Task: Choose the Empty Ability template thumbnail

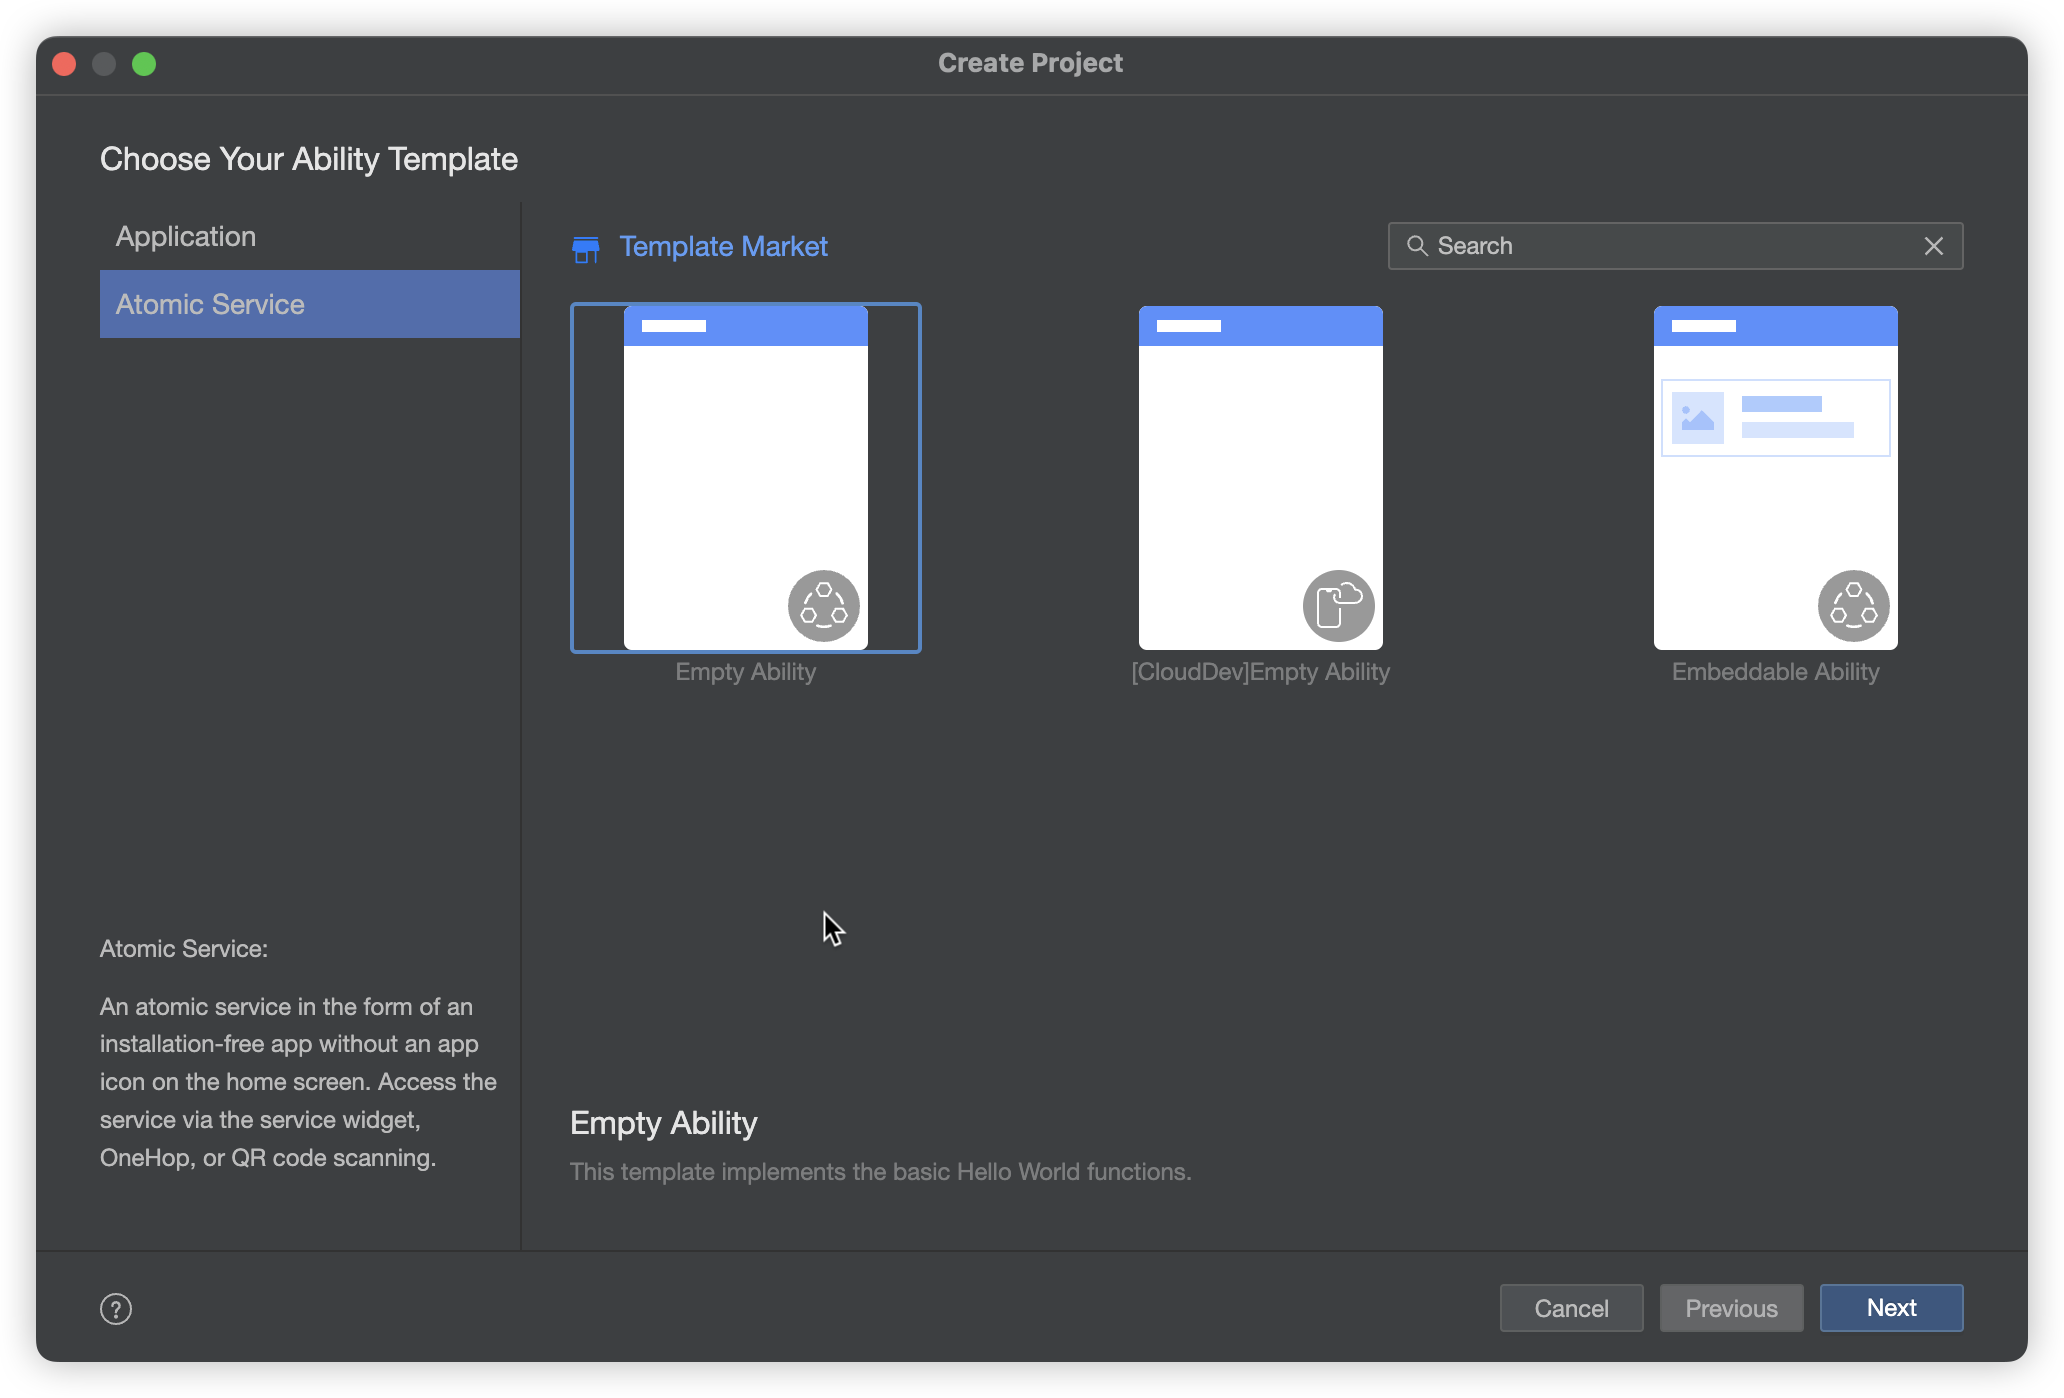Action: click(746, 478)
